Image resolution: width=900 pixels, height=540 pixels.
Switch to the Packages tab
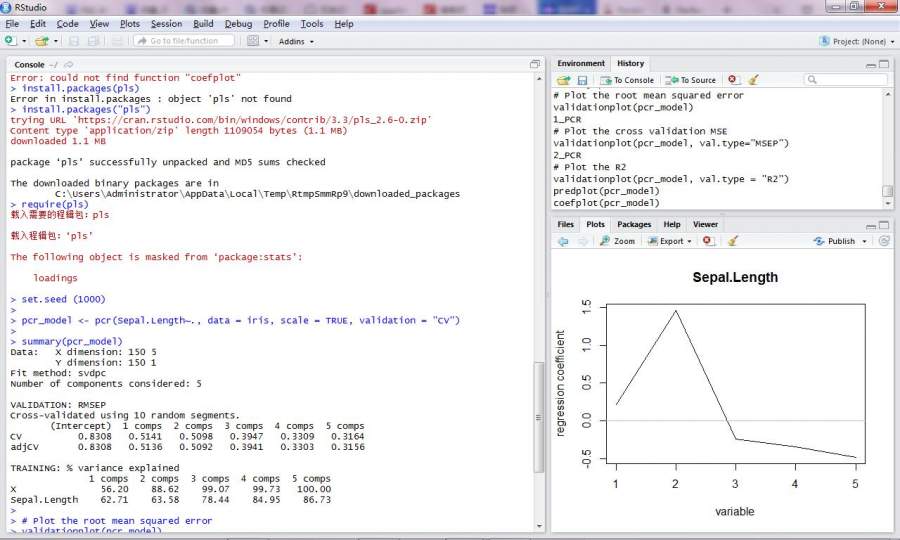[x=634, y=224]
